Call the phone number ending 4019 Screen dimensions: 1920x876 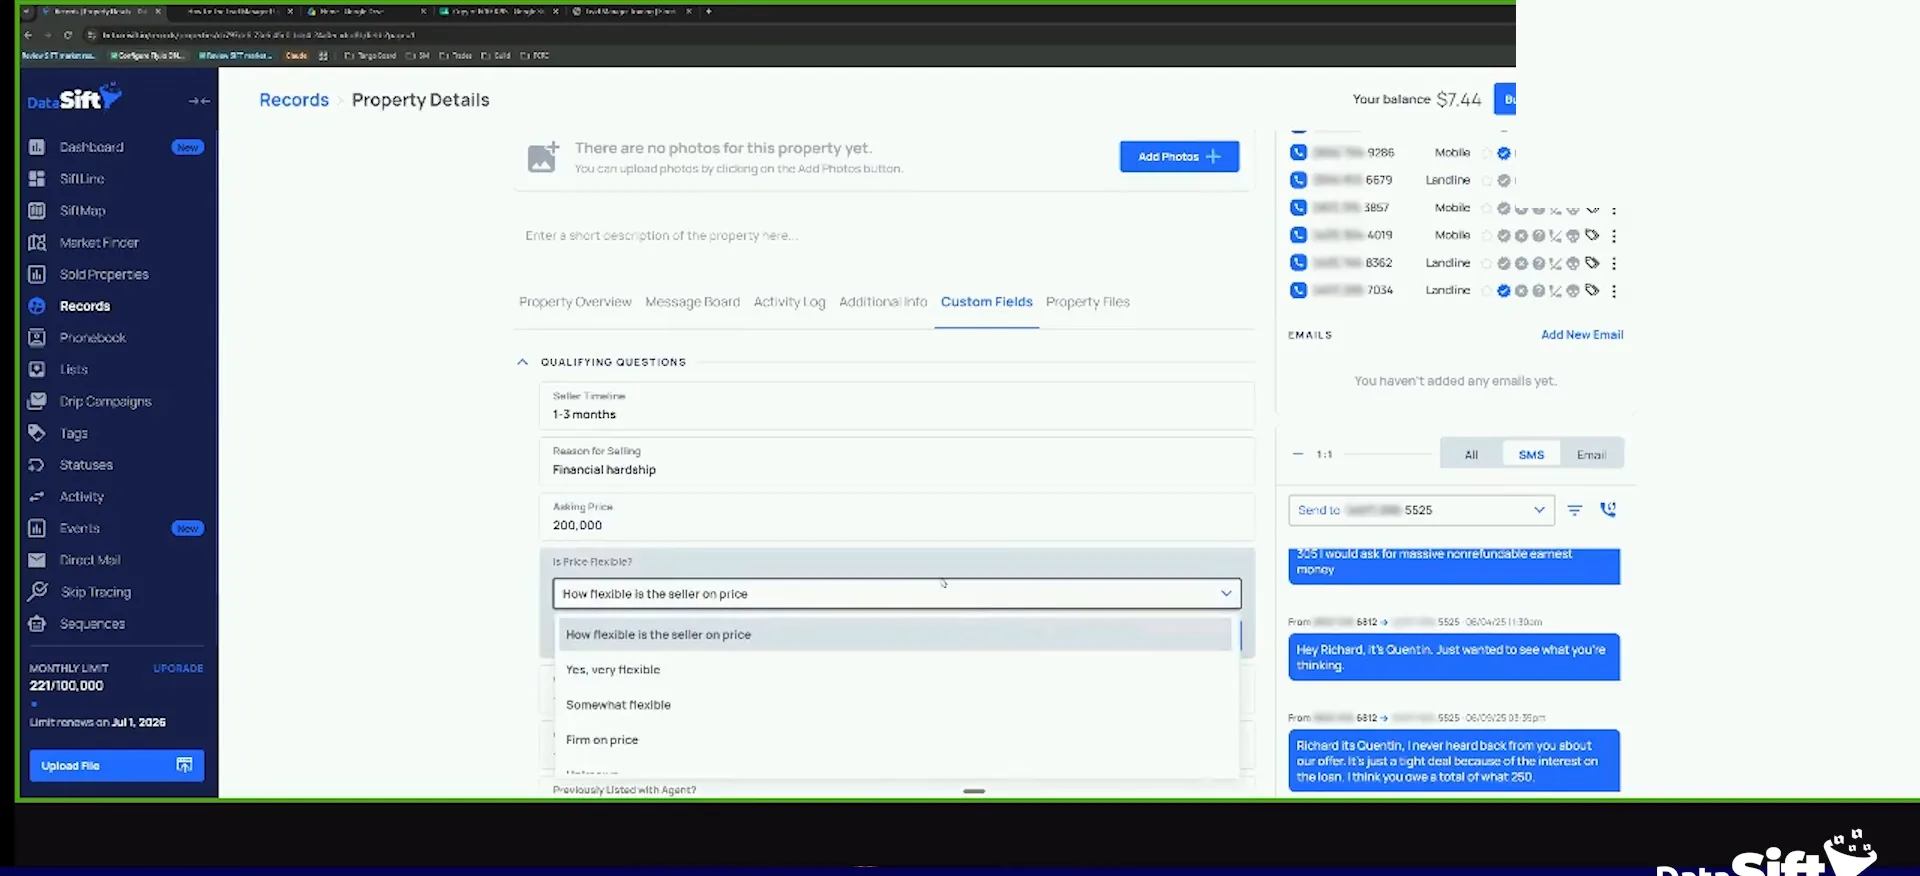[1298, 235]
